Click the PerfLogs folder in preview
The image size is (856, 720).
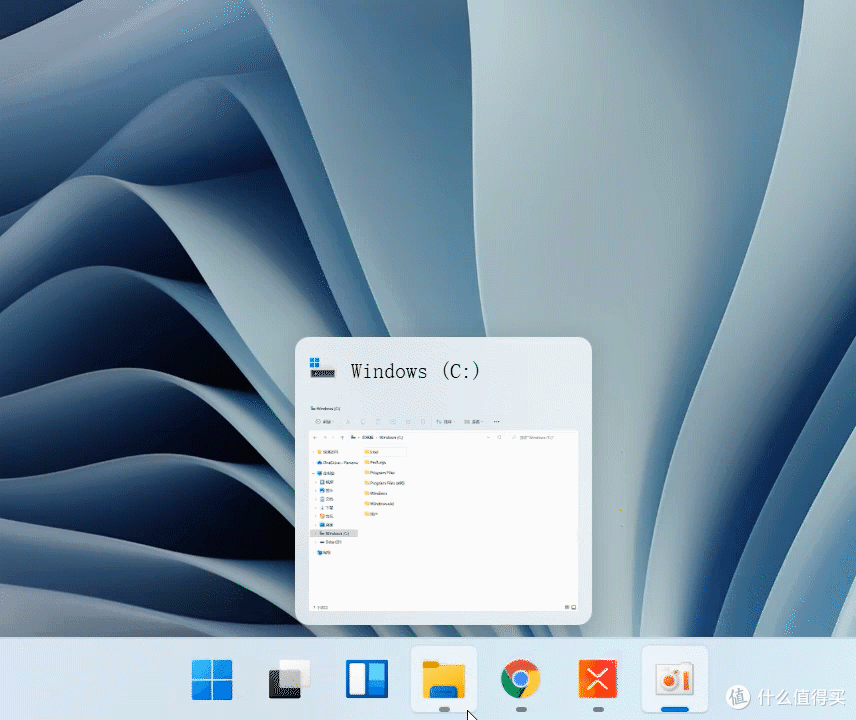[376, 462]
